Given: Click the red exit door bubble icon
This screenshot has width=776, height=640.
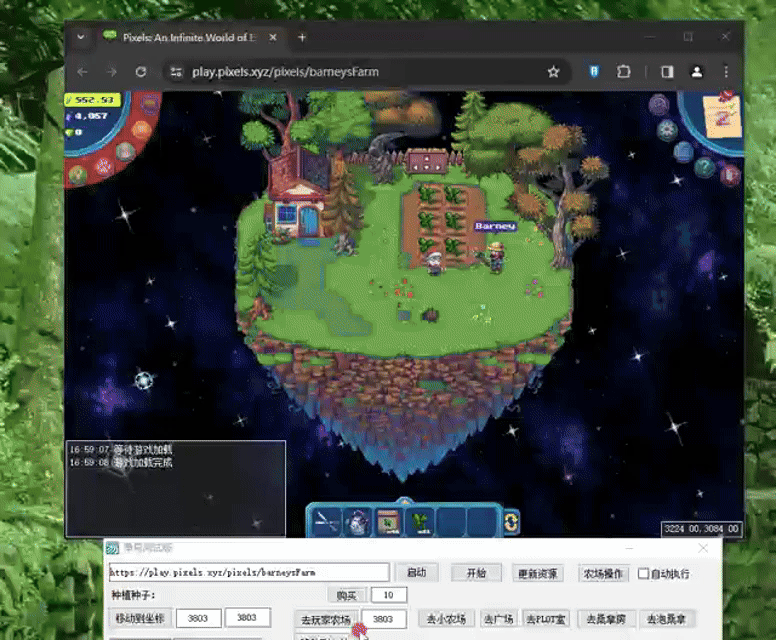Looking at the screenshot, I should click(x=730, y=175).
